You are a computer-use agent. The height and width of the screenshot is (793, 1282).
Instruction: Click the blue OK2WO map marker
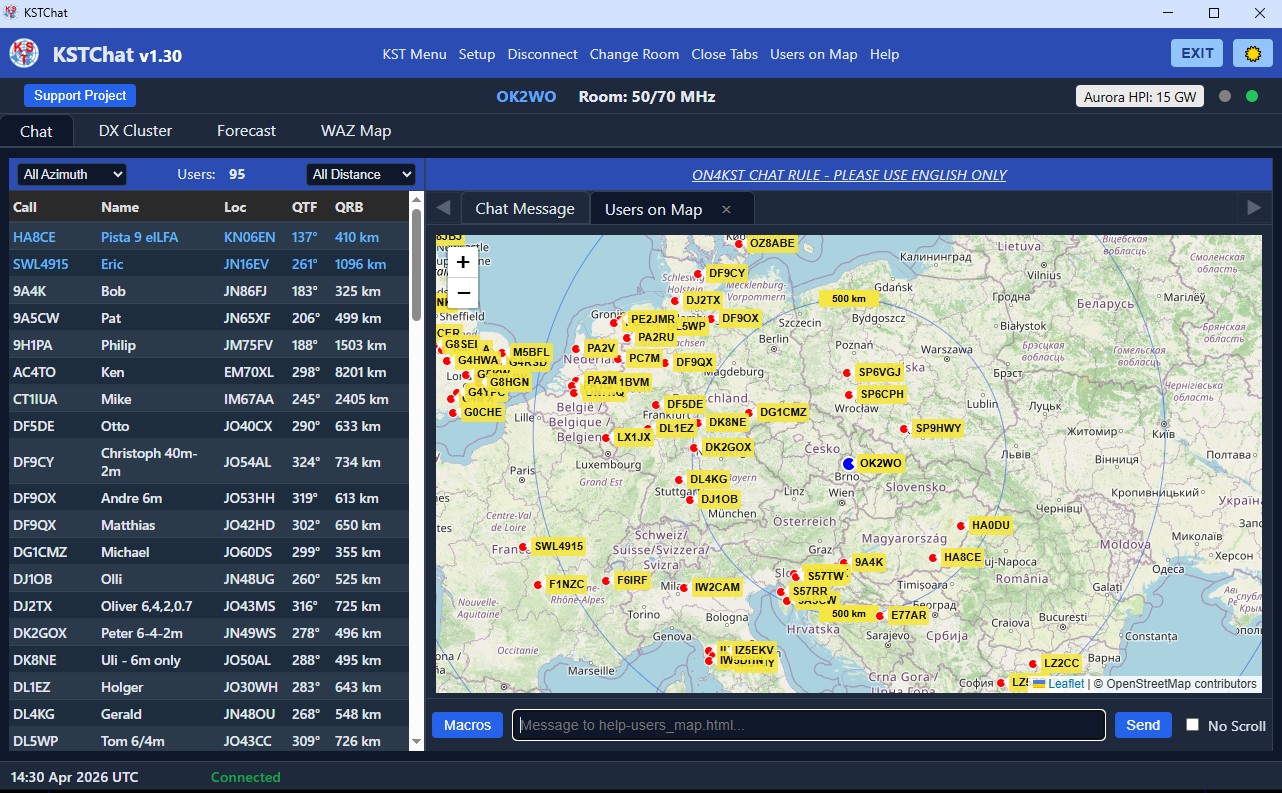[x=849, y=463]
